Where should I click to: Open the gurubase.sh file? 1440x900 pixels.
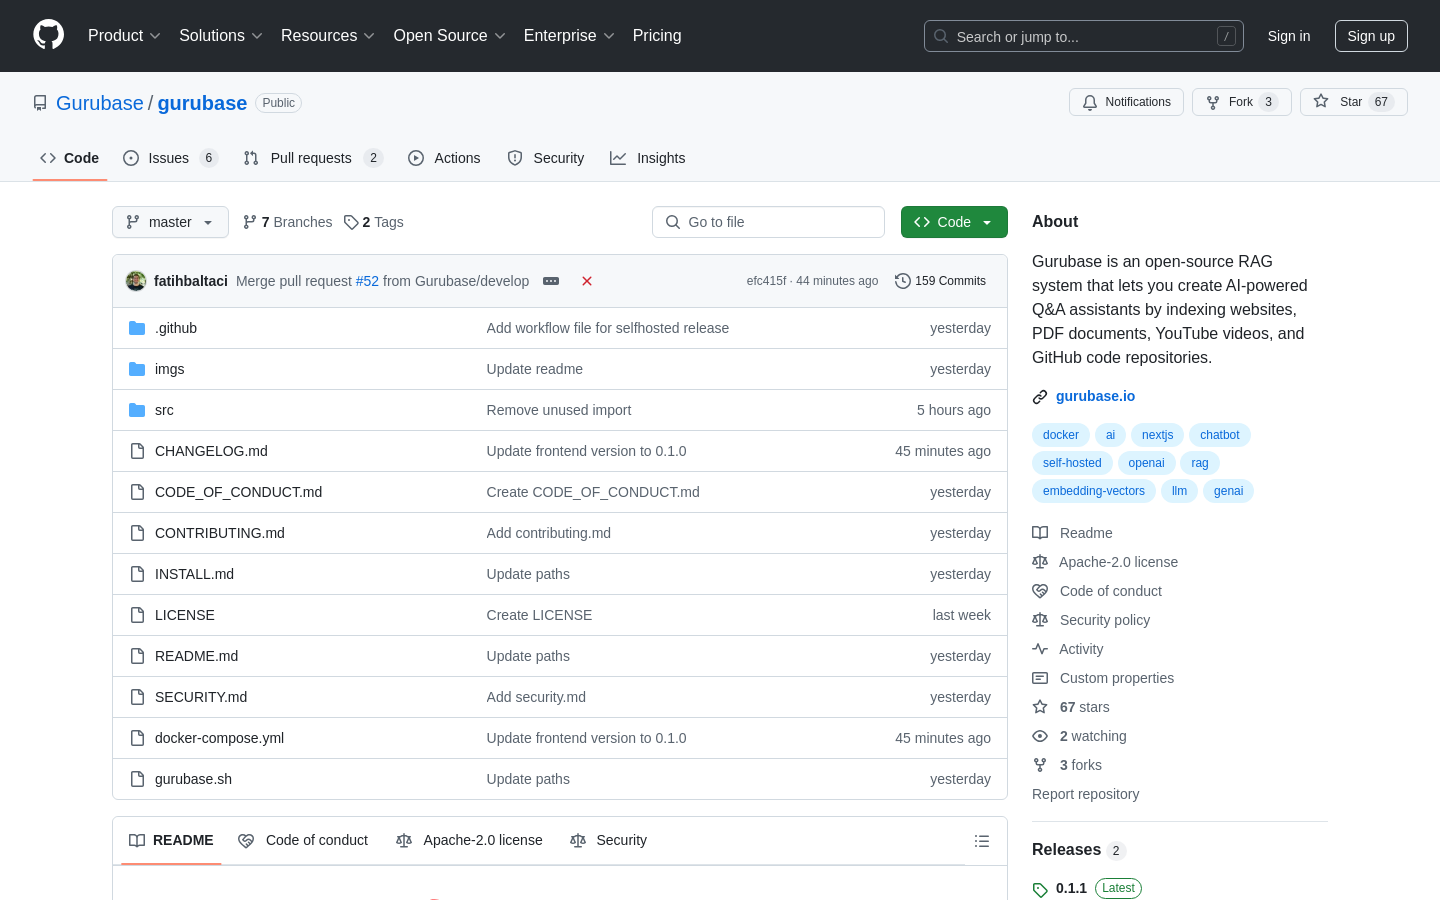point(193,779)
